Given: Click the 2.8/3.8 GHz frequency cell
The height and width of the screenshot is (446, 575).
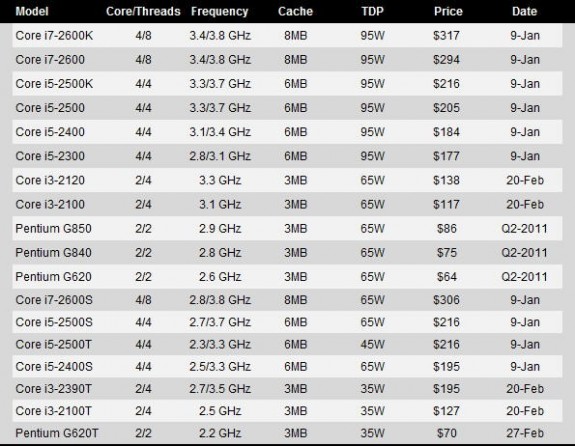Looking at the screenshot, I should [220, 300].
